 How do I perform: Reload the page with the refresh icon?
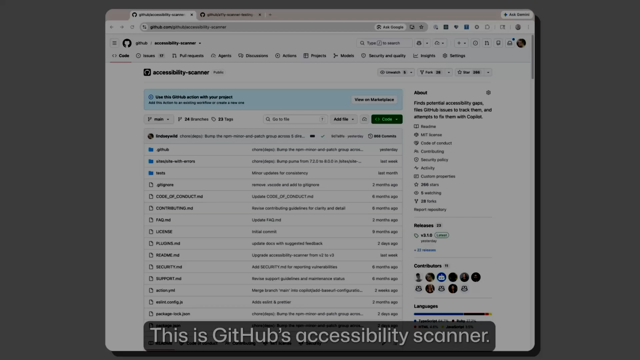pos(132,27)
